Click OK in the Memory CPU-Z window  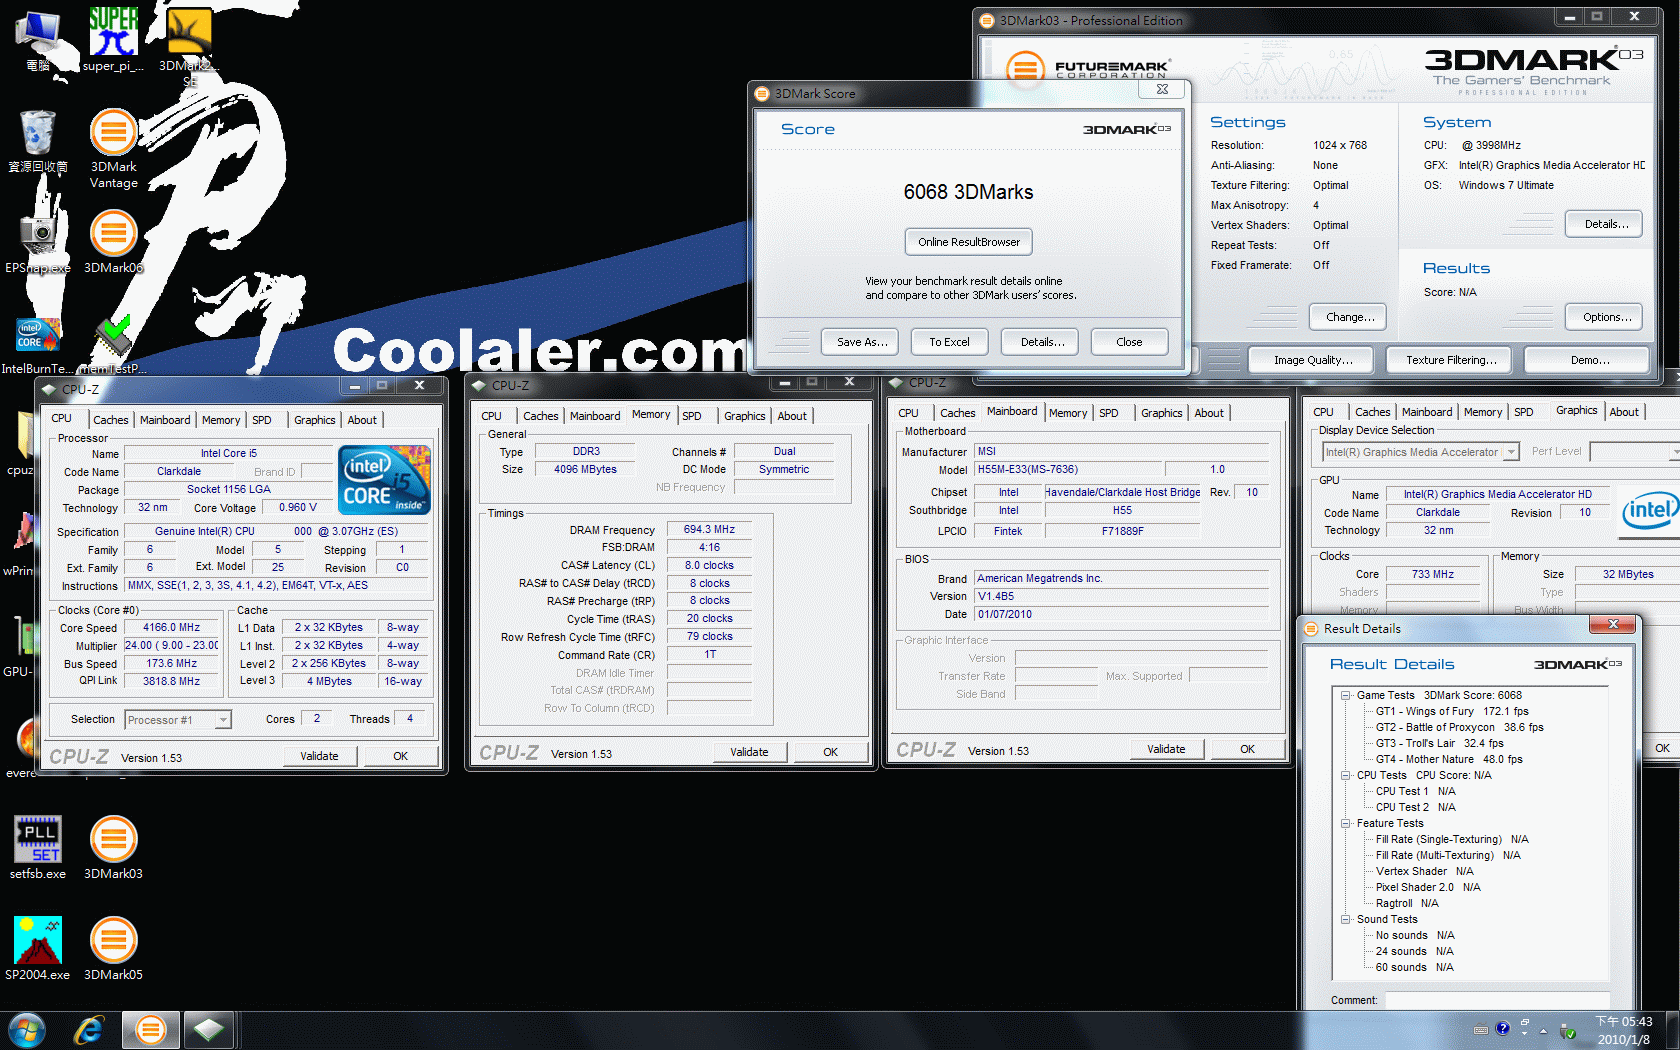coord(830,752)
